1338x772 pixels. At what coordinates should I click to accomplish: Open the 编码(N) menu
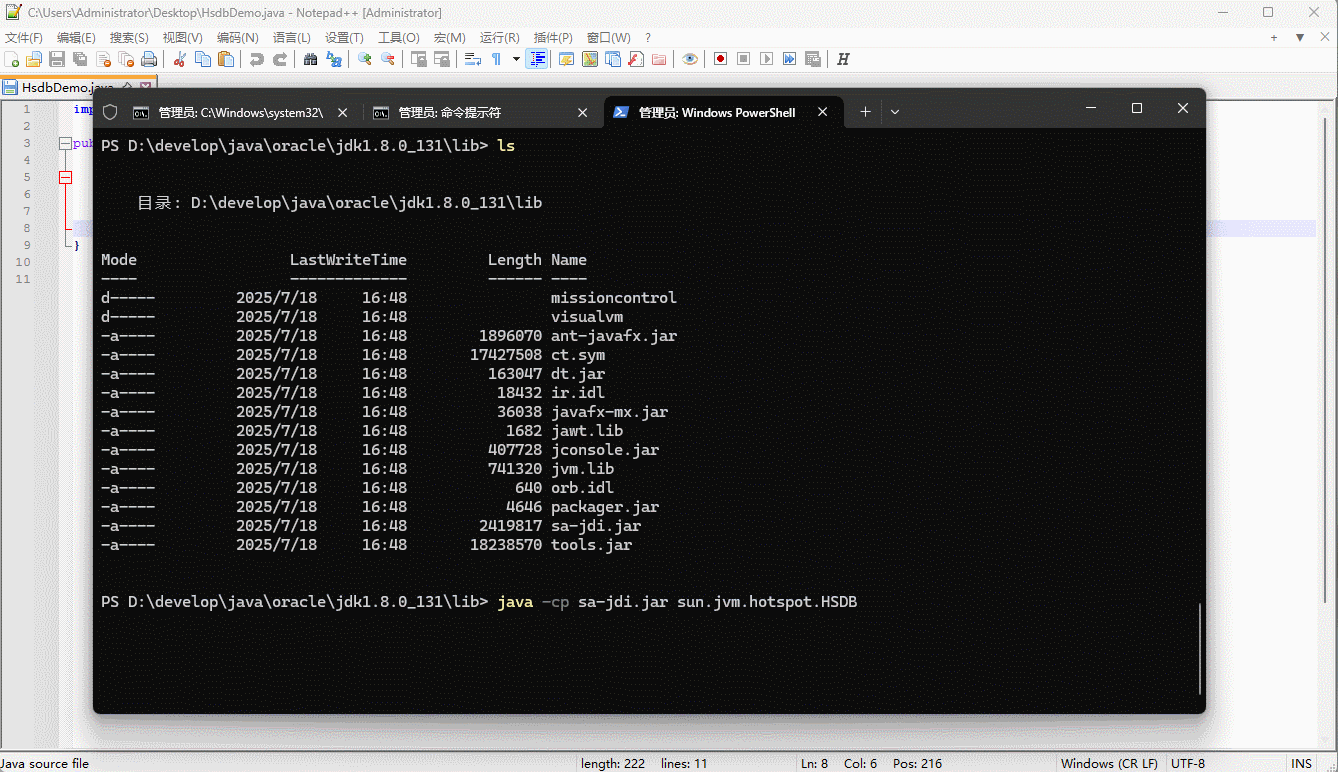click(237, 37)
